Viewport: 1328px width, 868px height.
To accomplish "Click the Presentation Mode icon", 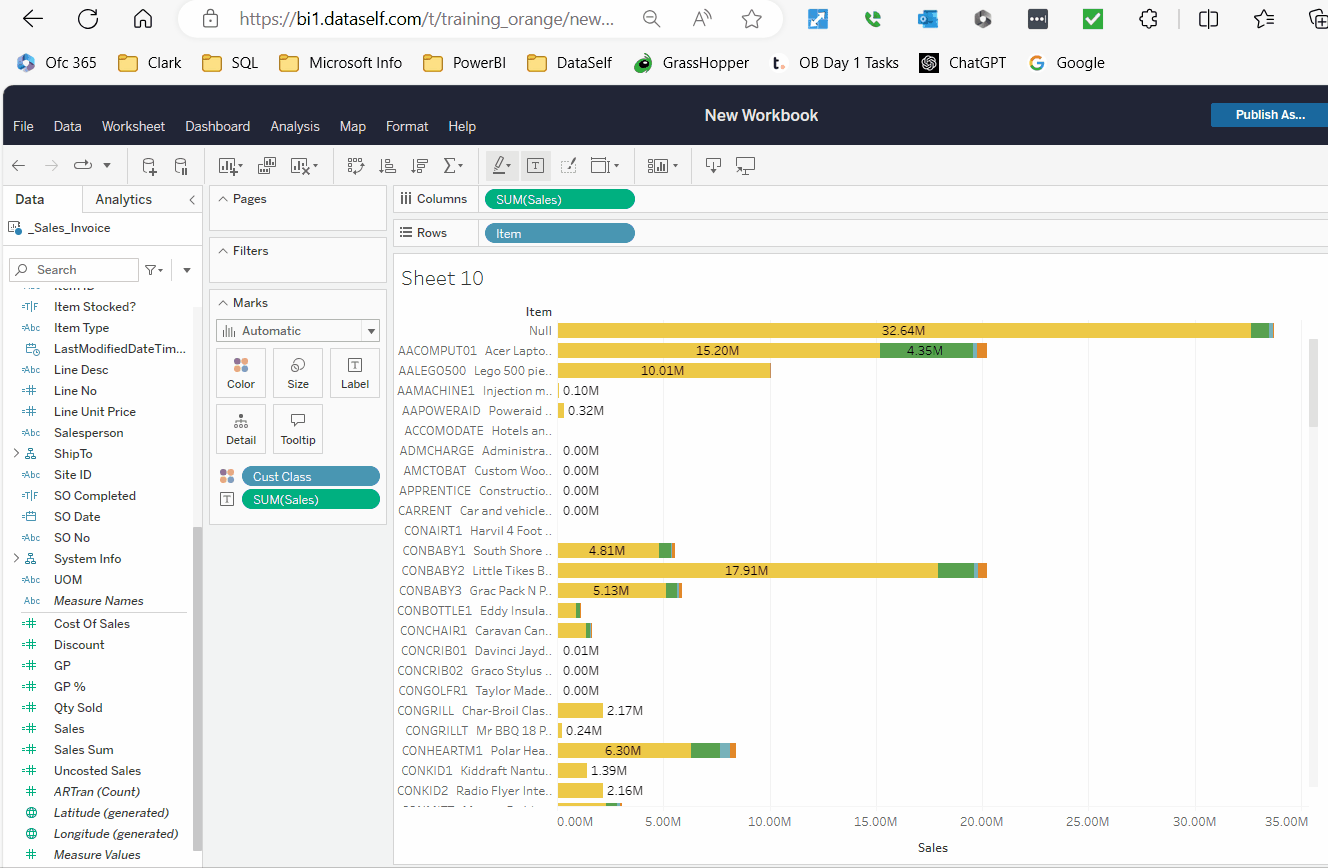I will (745, 166).
